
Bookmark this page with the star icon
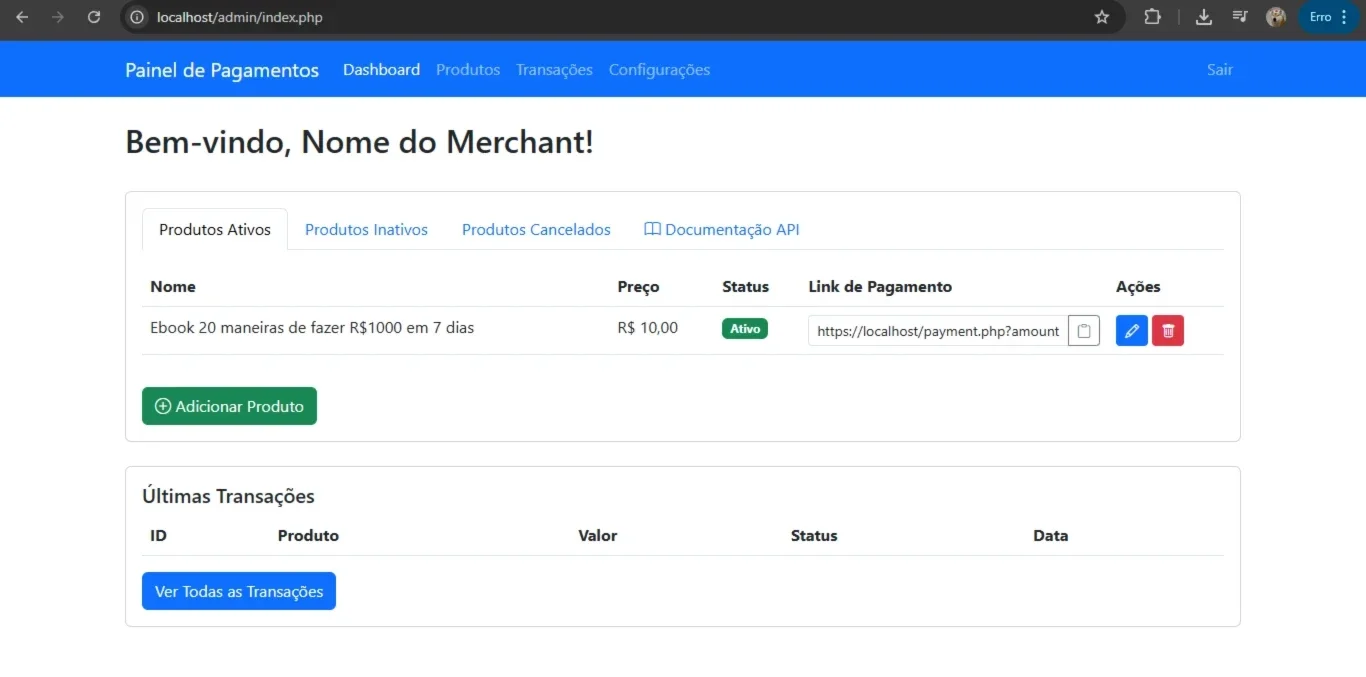1102,17
